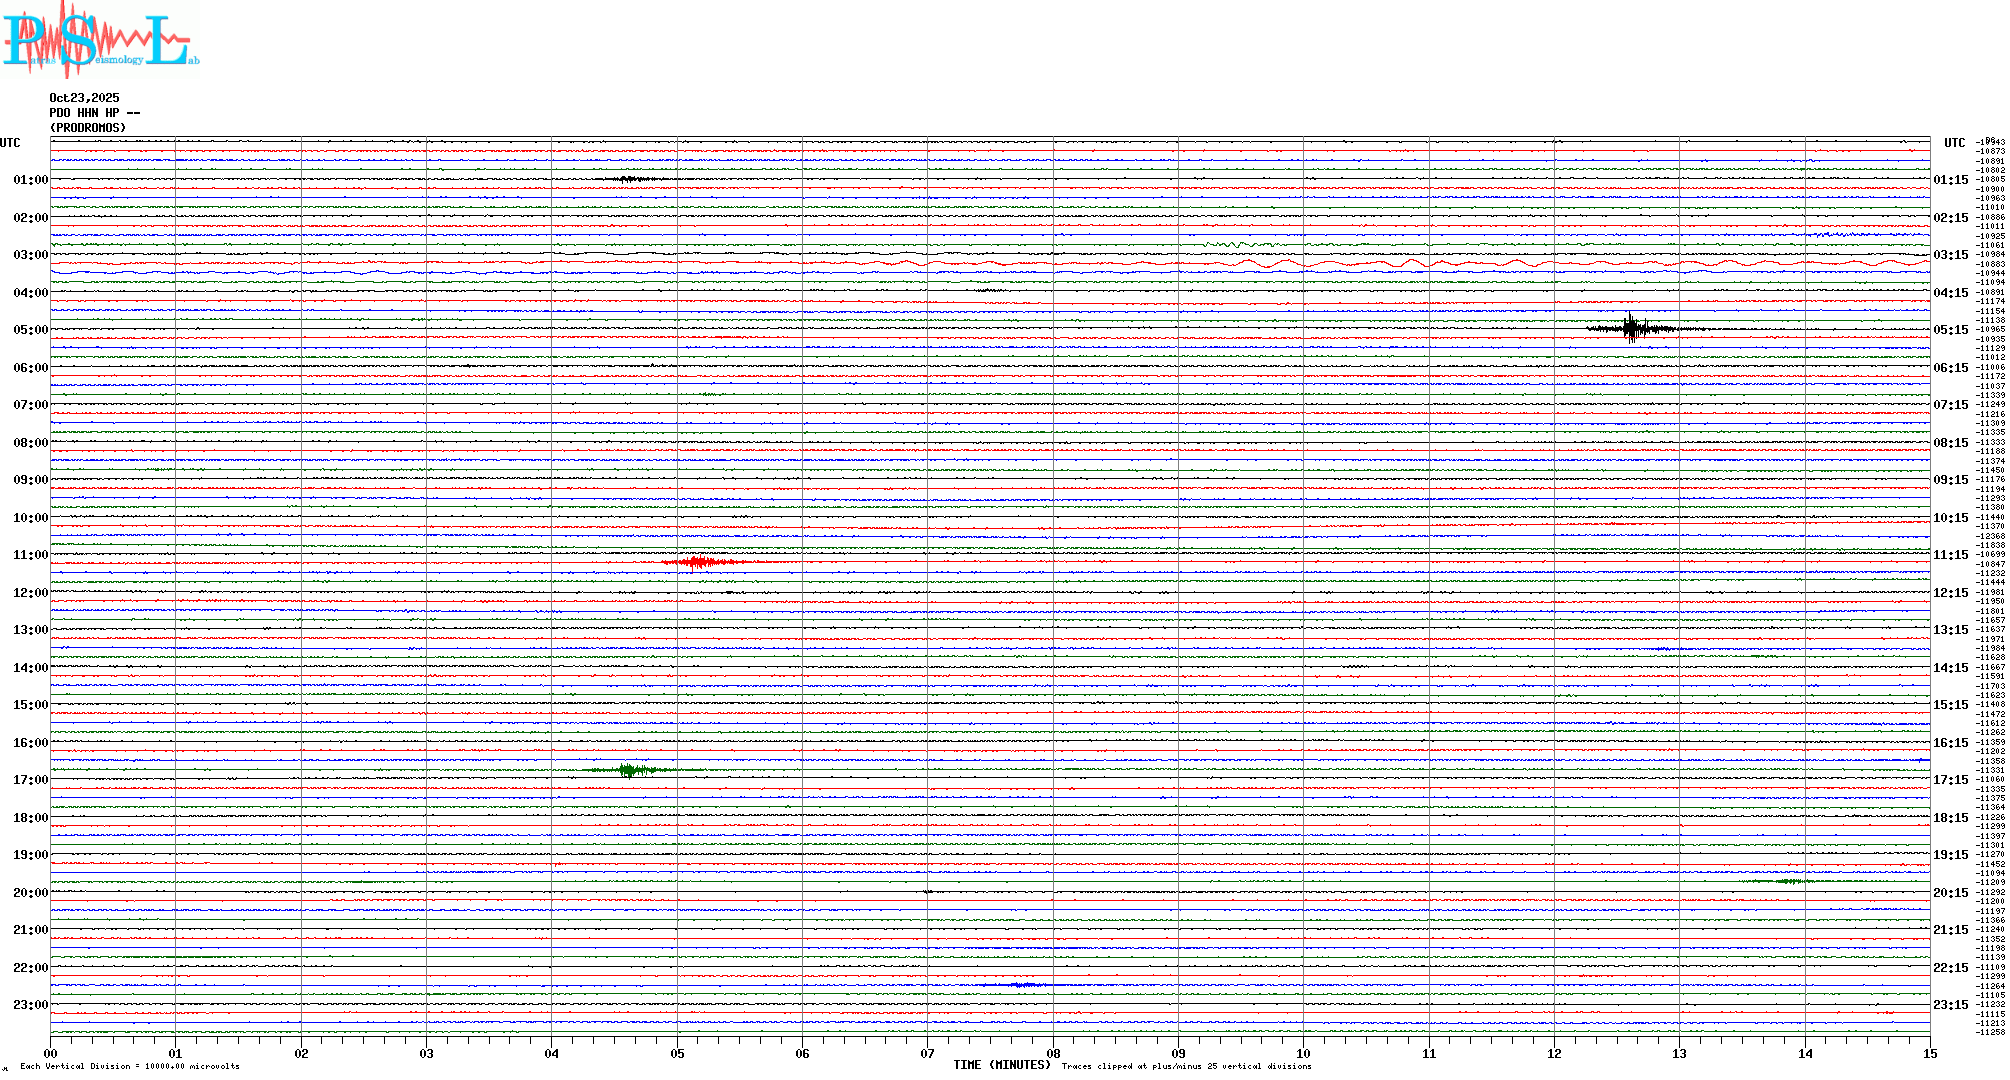
Task: Click the 'Each Vertical Division' footer note
Action: pos(130,1066)
